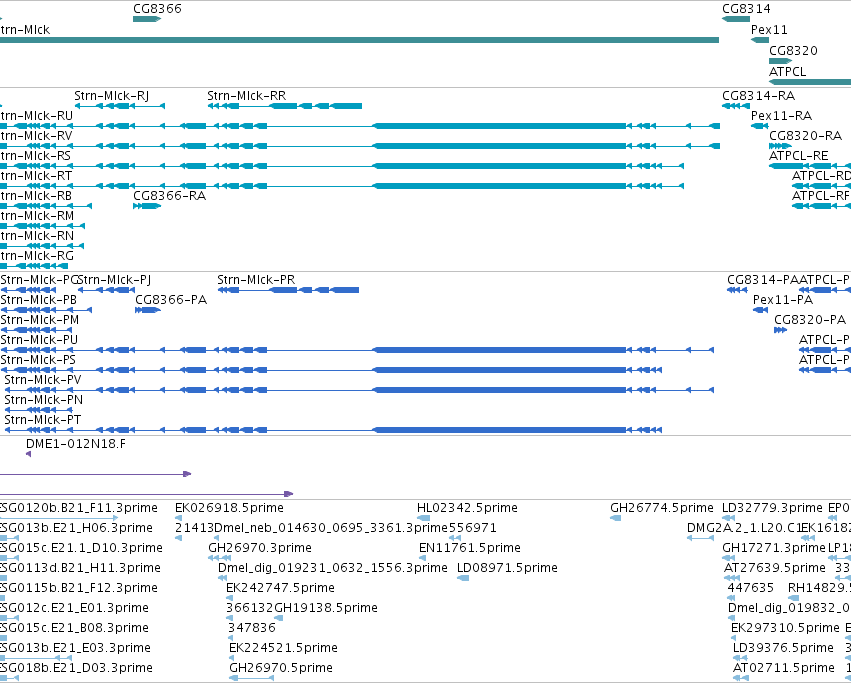Select EST label LD08971.5prime
Viewport: 851px width, 683px height.
[507, 568]
